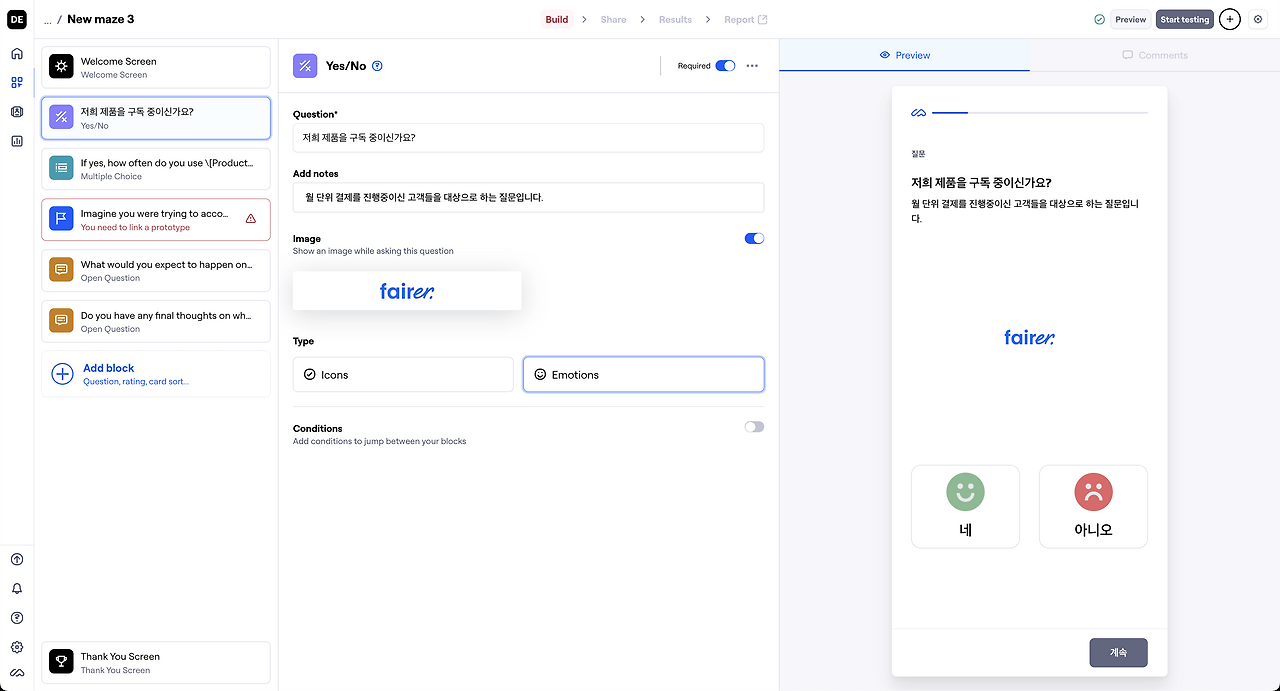The image size is (1280, 691).
Task: Open the participants icon in sidebar
Action: point(17,112)
